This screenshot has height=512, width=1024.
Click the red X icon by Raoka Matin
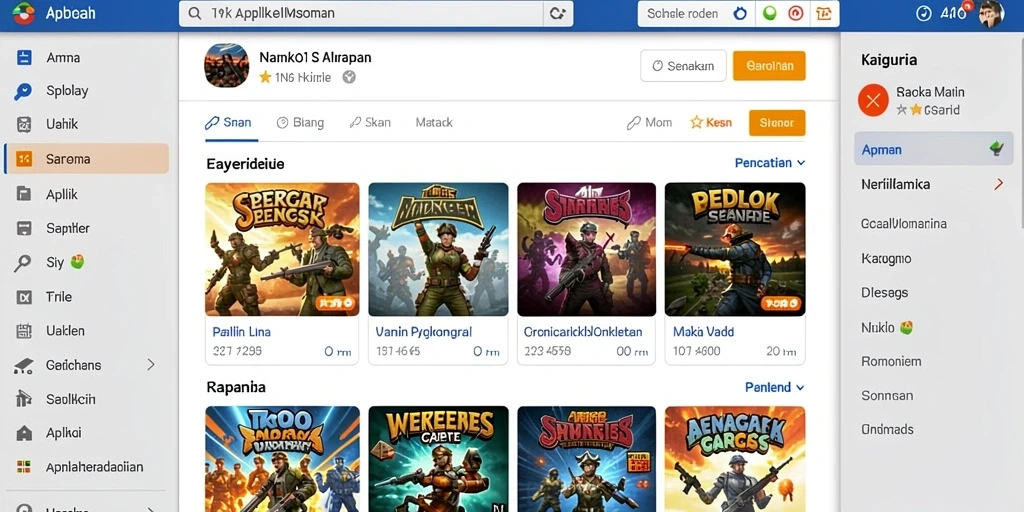point(873,101)
